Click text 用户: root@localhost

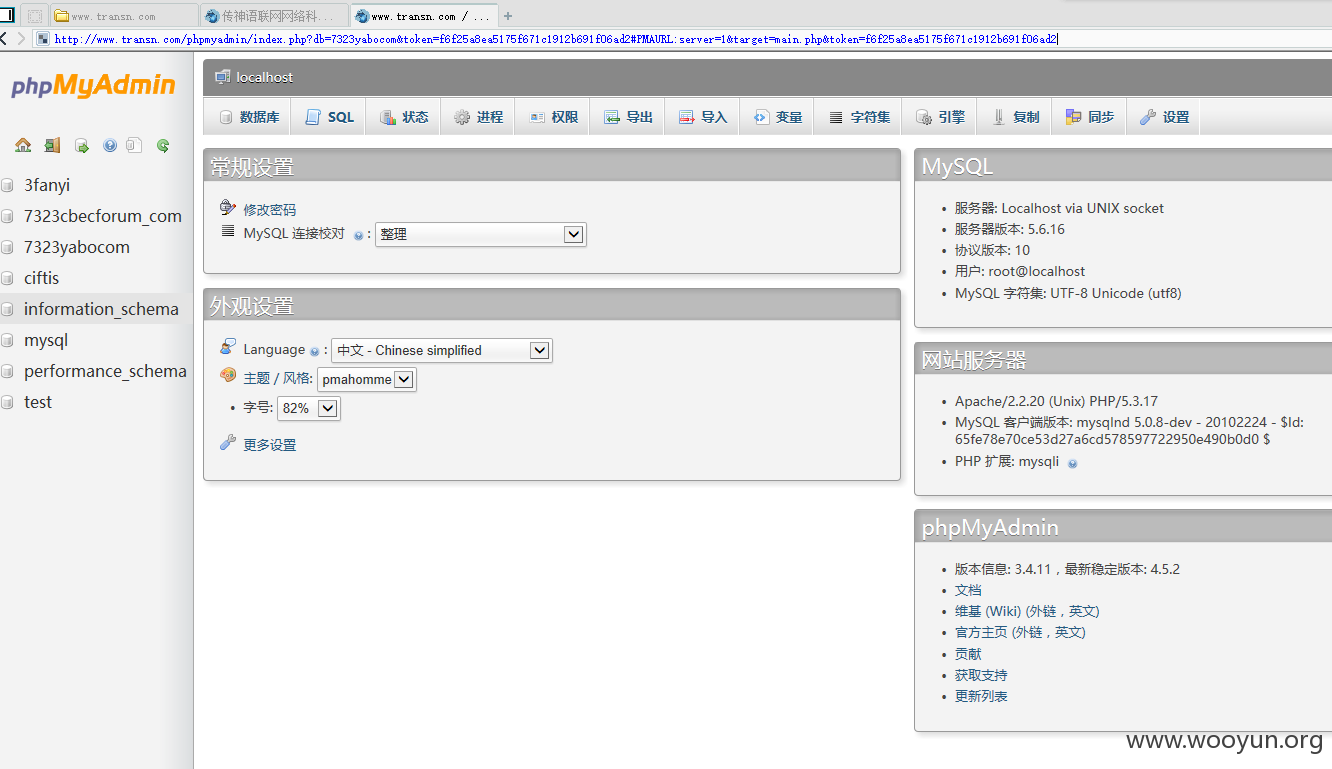click(x=1020, y=271)
